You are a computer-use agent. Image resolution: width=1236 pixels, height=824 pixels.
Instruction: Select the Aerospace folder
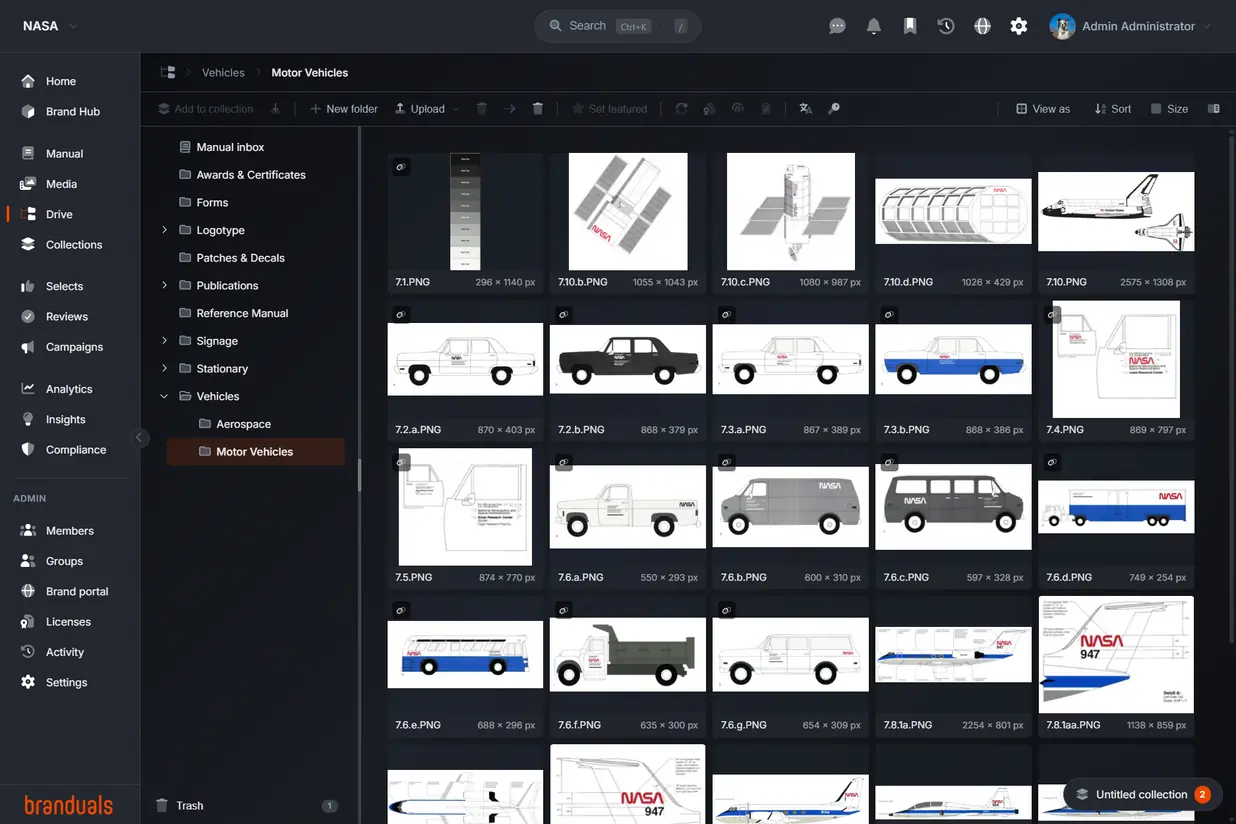(244, 424)
